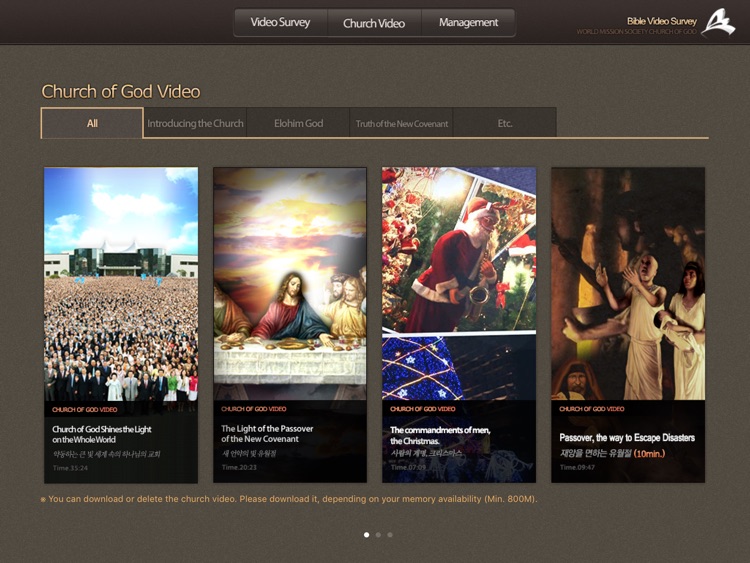
Task: Click the 'Time.09:47' duration label
Action: 577,467
